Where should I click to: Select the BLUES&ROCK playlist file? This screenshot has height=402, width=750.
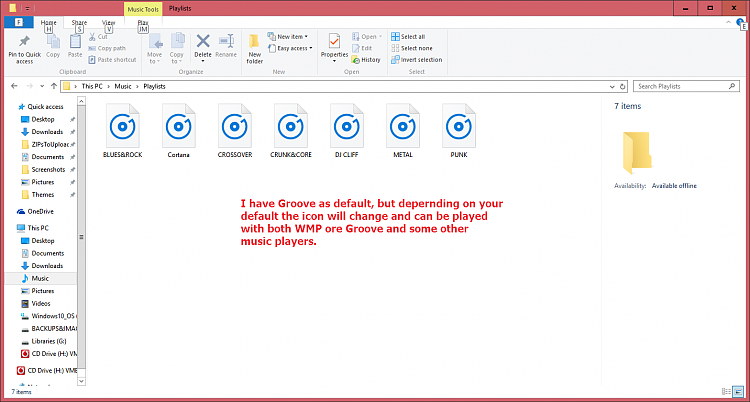tap(123, 130)
